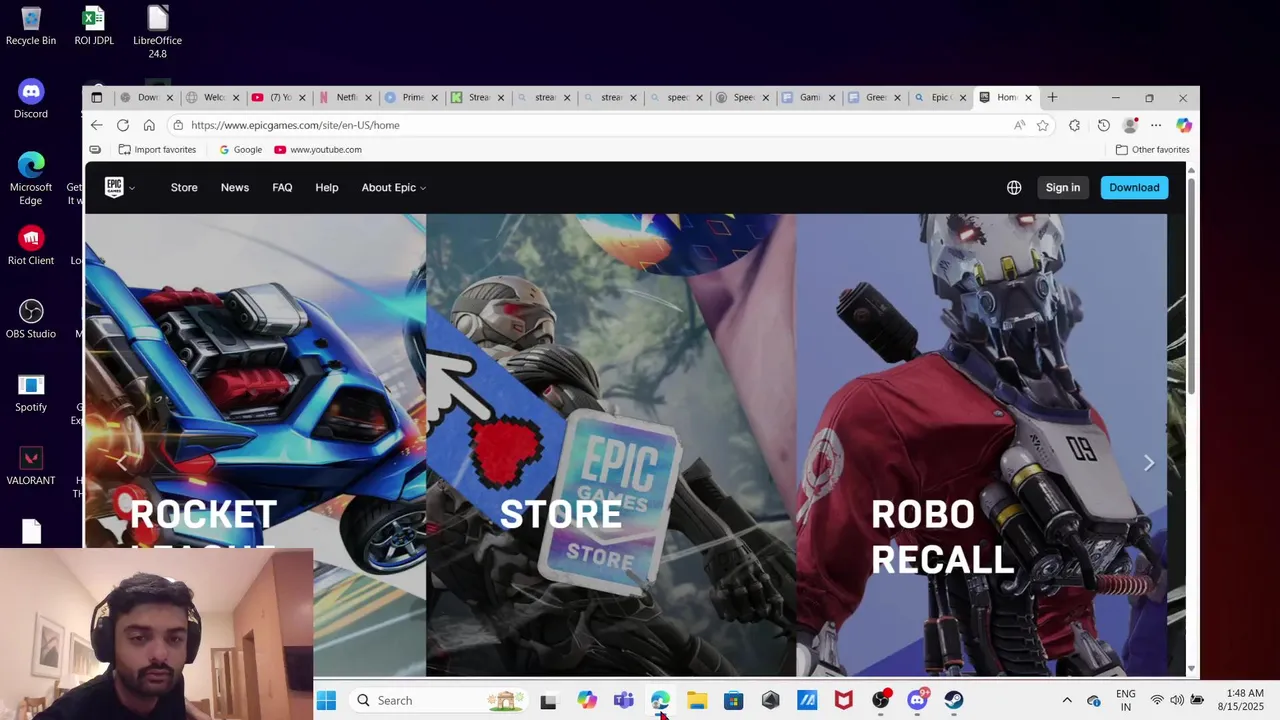1280x720 pixels.
Task: Click the language globe icon
Action: [1014, 187]
